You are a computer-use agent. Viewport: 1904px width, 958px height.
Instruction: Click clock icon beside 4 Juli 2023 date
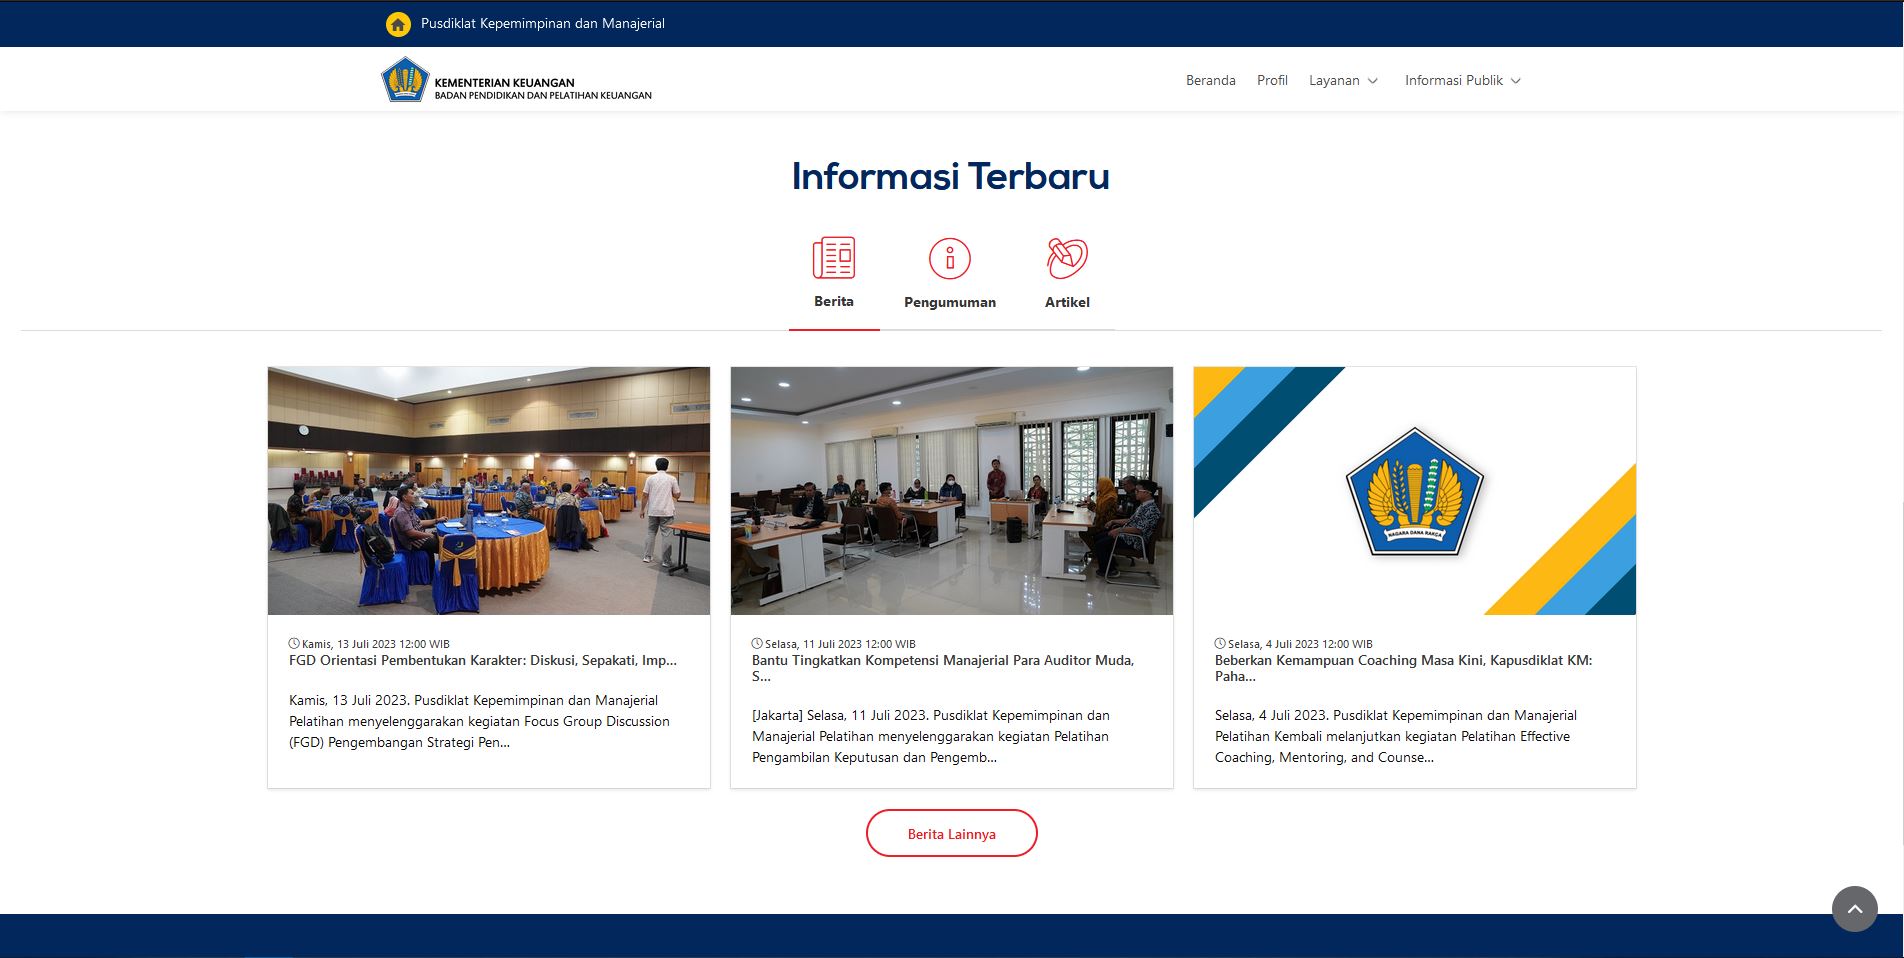coord(1220,644)
